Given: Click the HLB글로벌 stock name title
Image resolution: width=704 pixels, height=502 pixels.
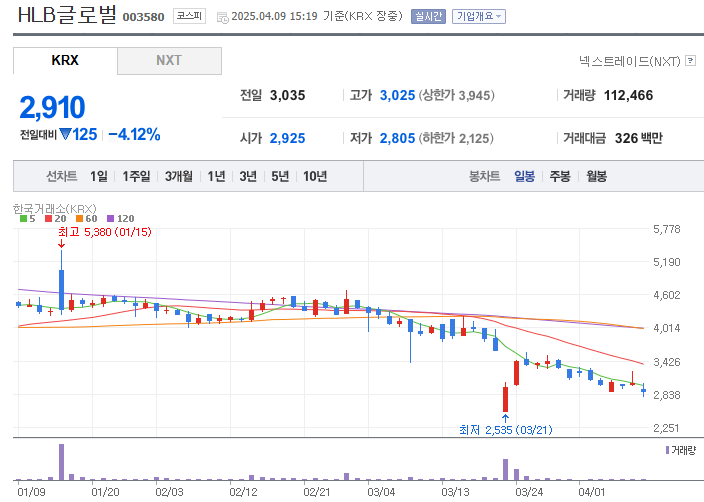Looking at the screenshot, I should 67,15.
